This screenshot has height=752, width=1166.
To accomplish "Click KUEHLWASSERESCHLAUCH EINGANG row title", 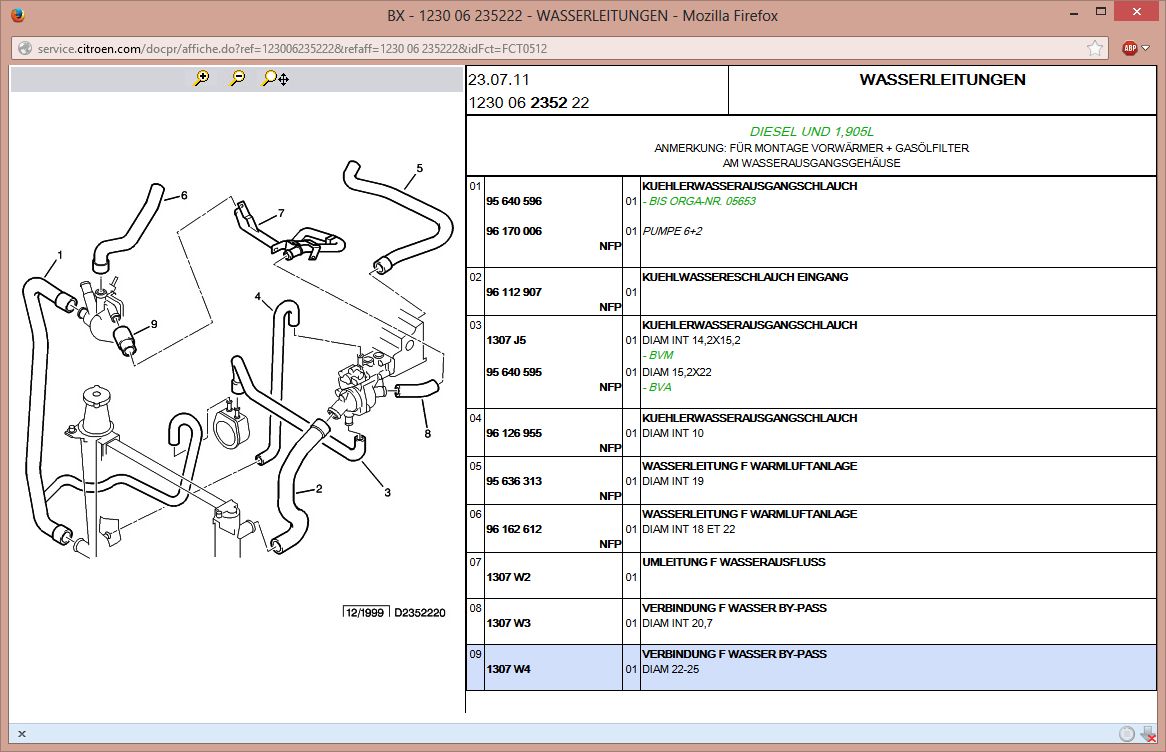I will pos(745,277).
